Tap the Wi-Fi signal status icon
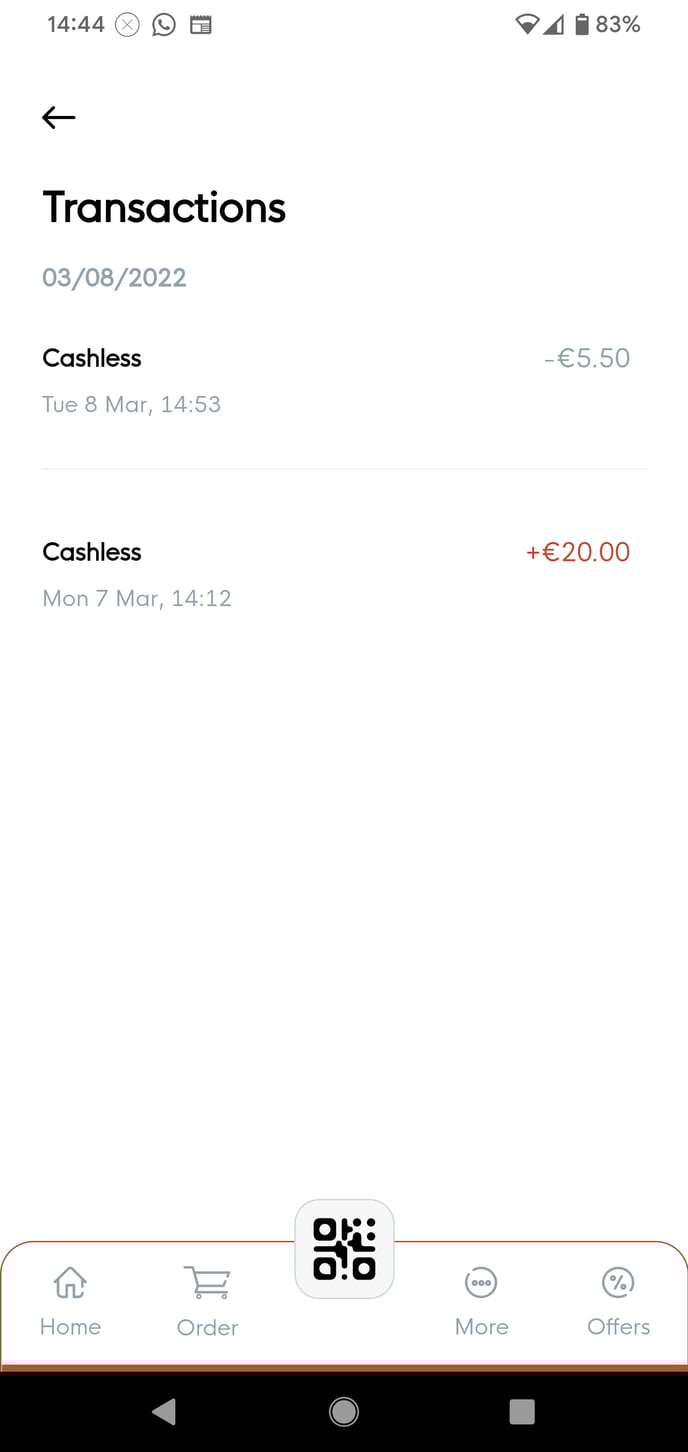This screenshot has height=1452, width=688. point(527,25)
